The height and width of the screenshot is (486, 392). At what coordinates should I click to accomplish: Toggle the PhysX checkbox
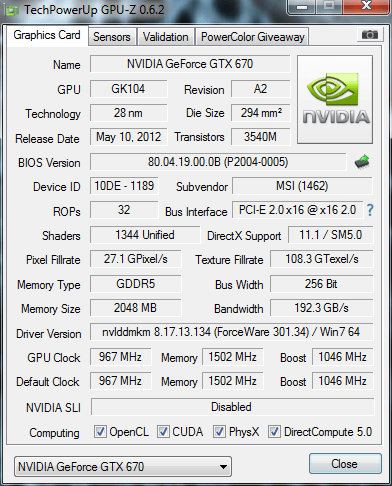click(219, 432)
